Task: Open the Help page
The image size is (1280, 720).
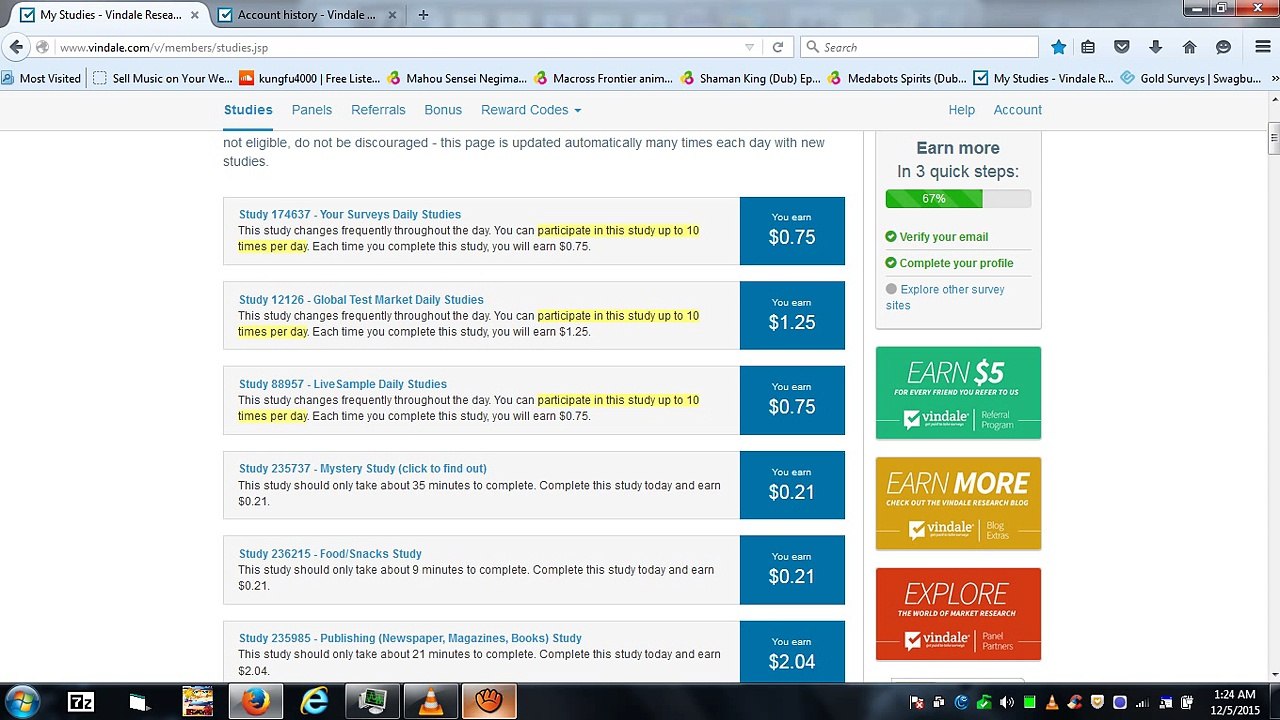Action: pyautogui.click(x=961, y=110)
